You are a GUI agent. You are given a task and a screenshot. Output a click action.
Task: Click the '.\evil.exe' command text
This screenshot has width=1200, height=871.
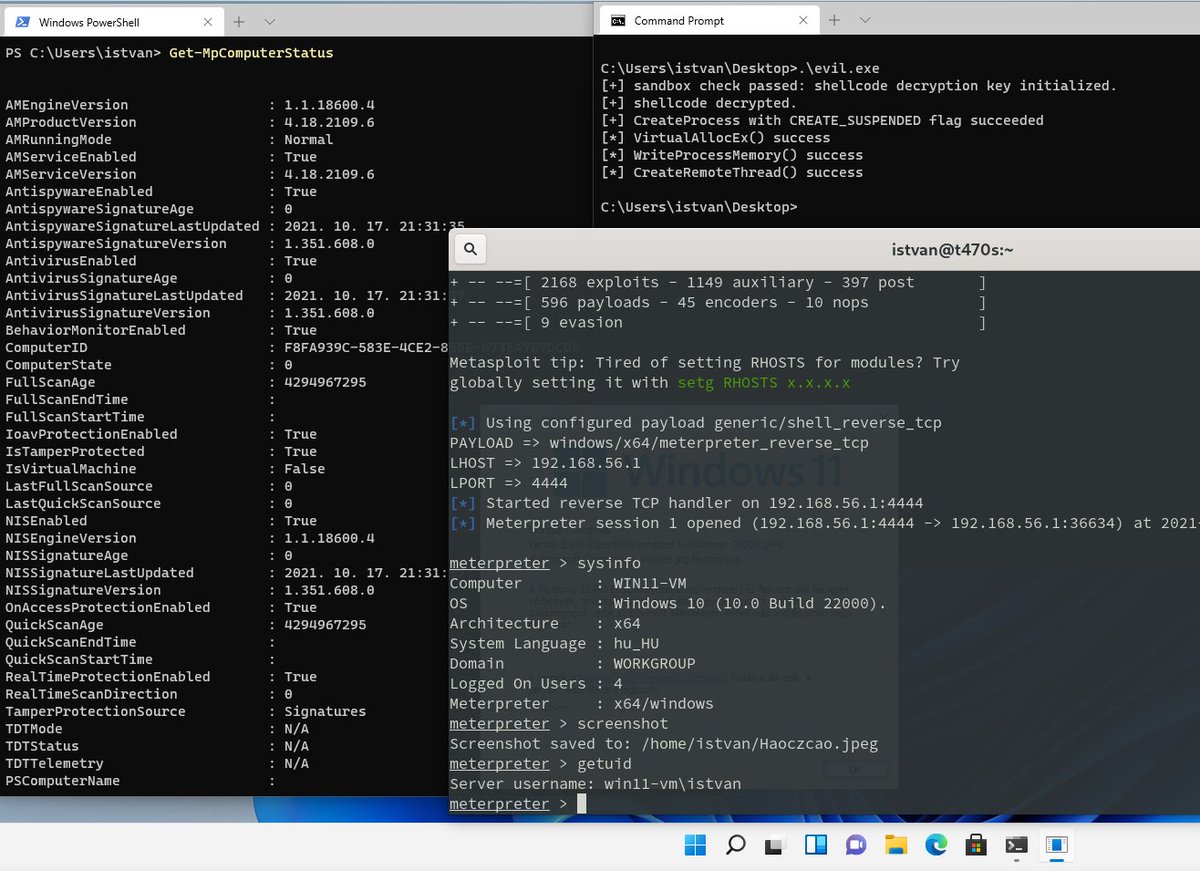[838, 69]
